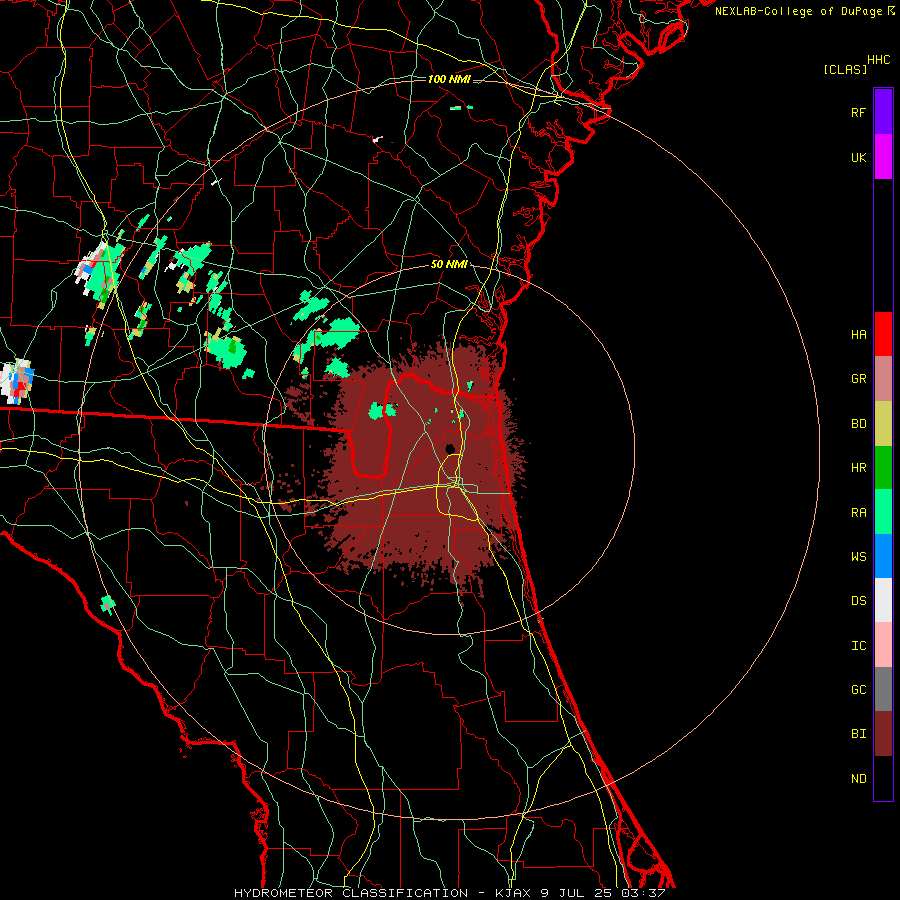
Task: Click the UK magenta legend swatch
Action: coord(883,157)
